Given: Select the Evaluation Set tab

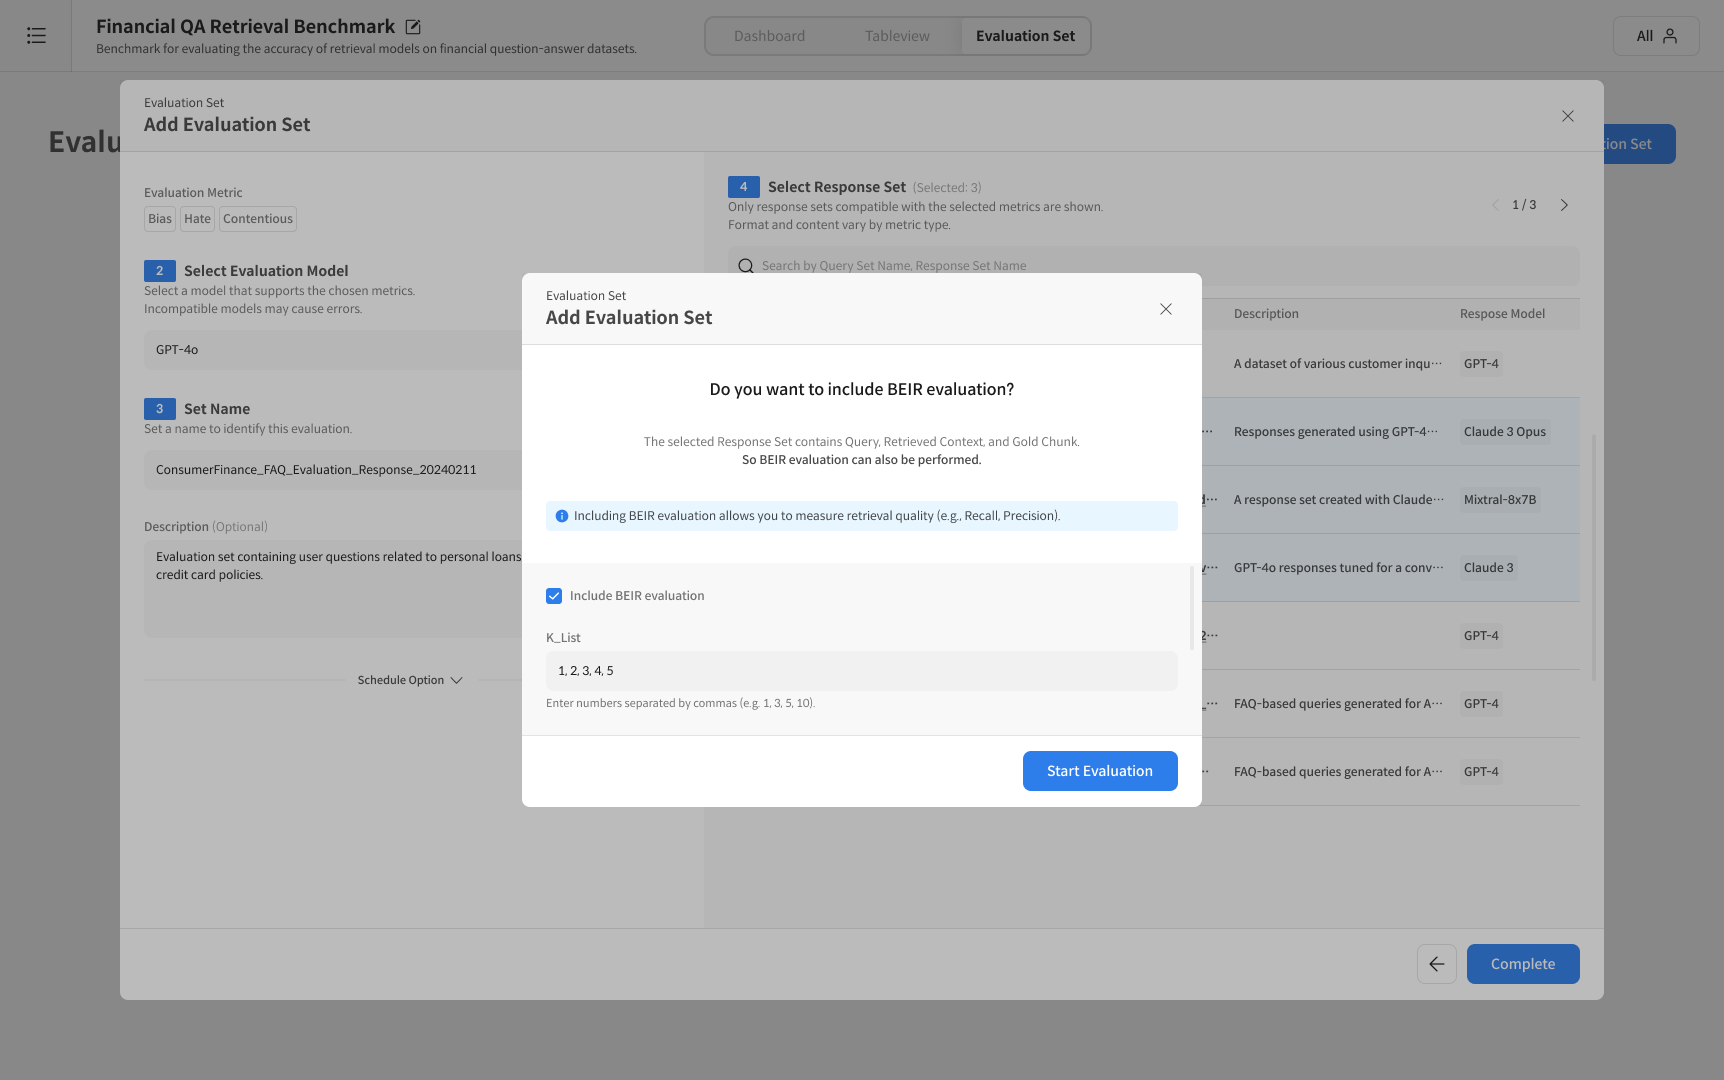Looking at the screenshot, I should (x=1025, y=36).
